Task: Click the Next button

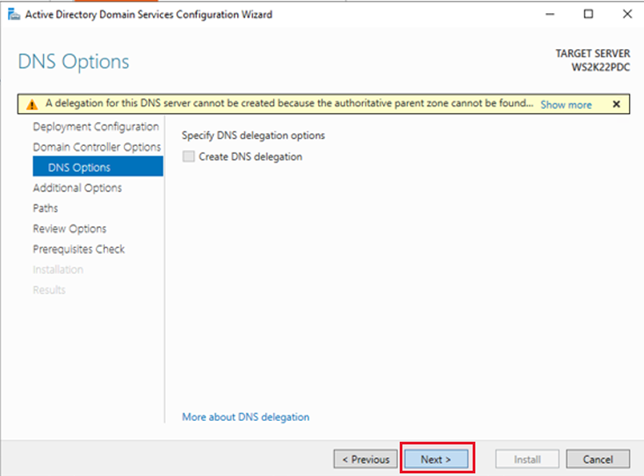Action: (x=436, y=459)
